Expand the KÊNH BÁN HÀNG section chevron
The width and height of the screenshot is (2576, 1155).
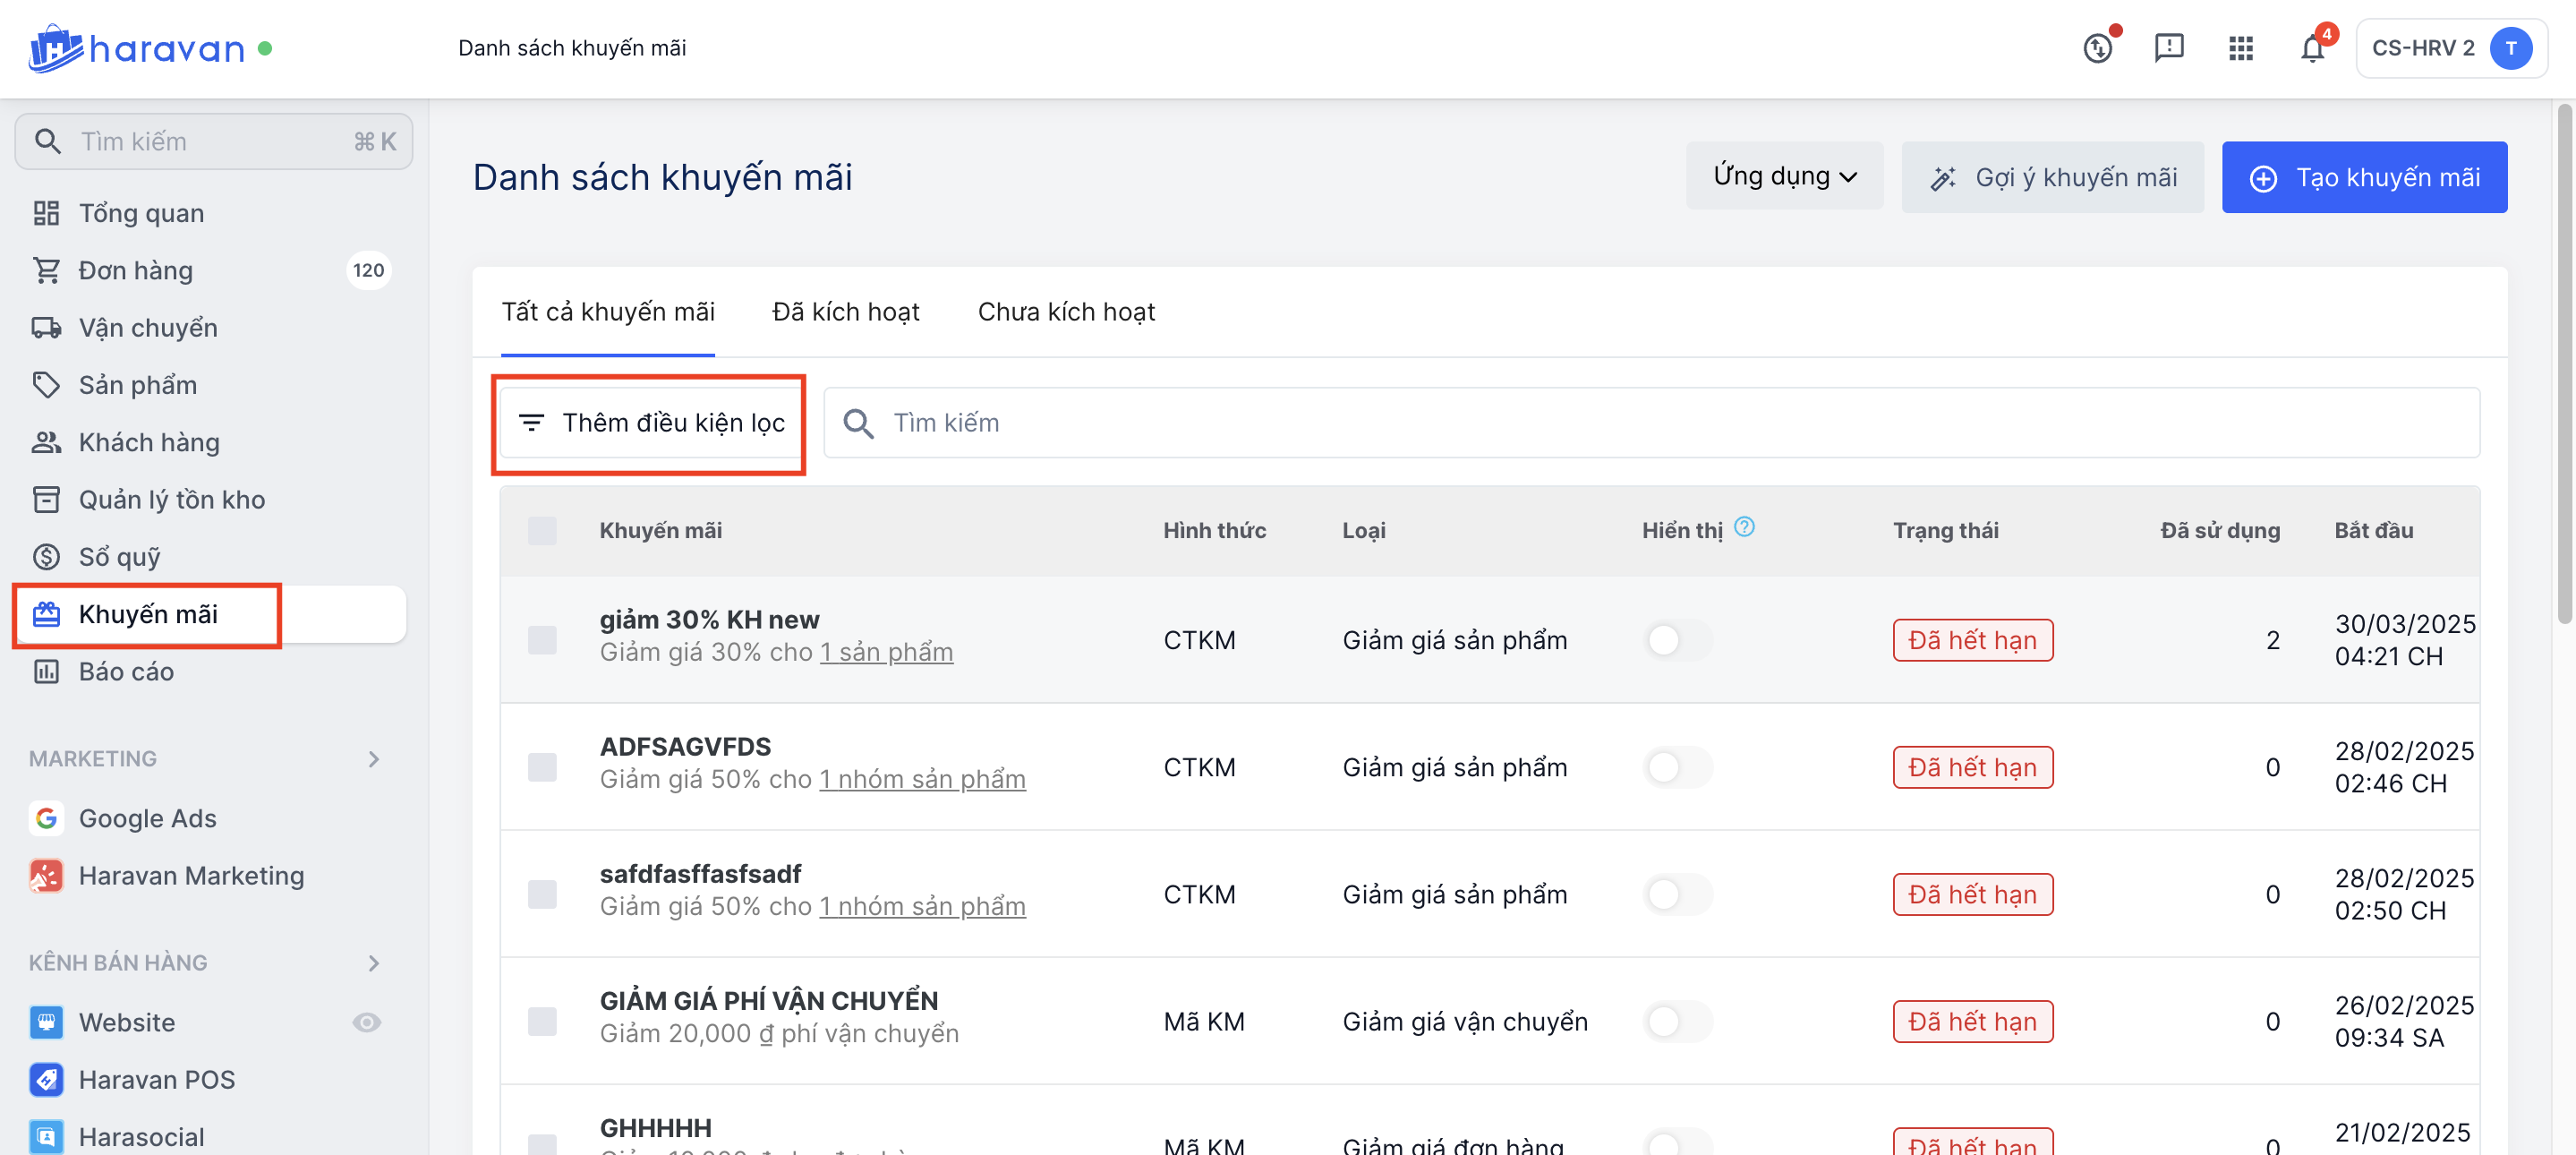point(374,963)
